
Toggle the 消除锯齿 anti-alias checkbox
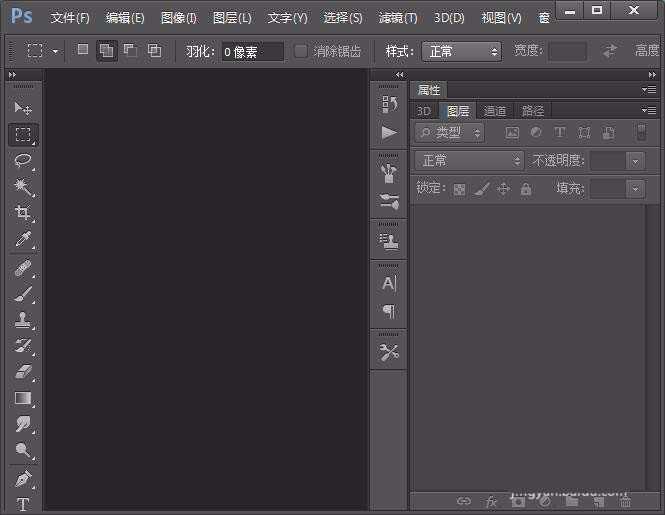pos(301,51)
